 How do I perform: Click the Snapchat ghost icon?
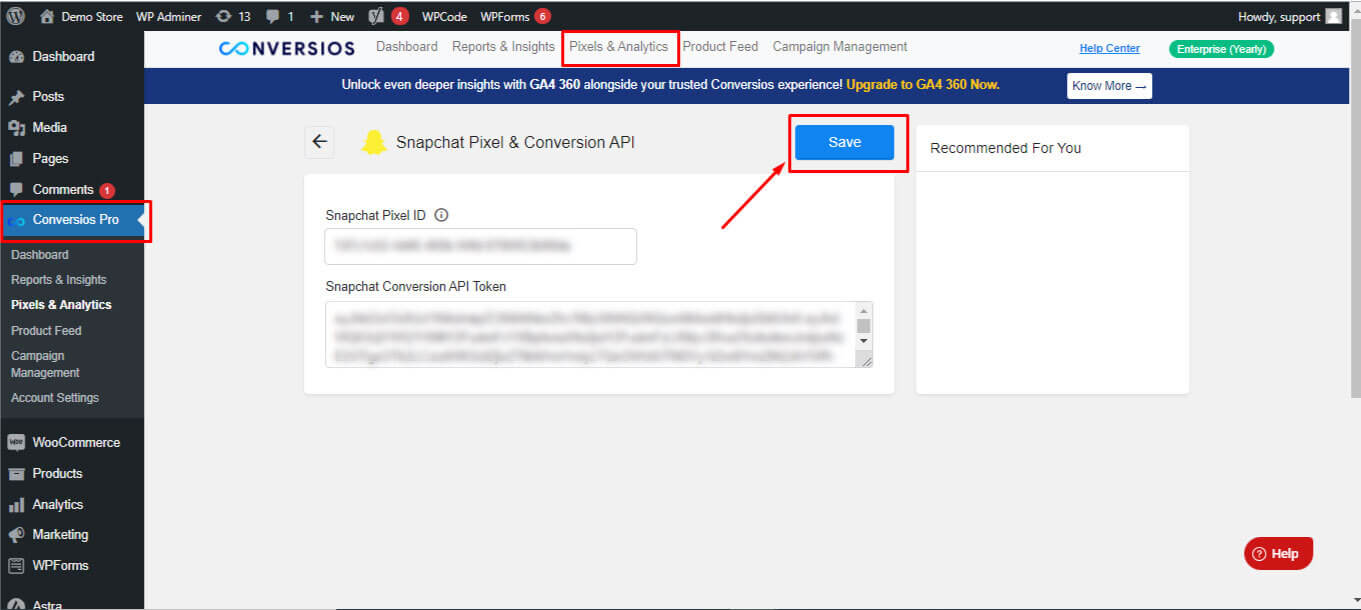(374, 142)
